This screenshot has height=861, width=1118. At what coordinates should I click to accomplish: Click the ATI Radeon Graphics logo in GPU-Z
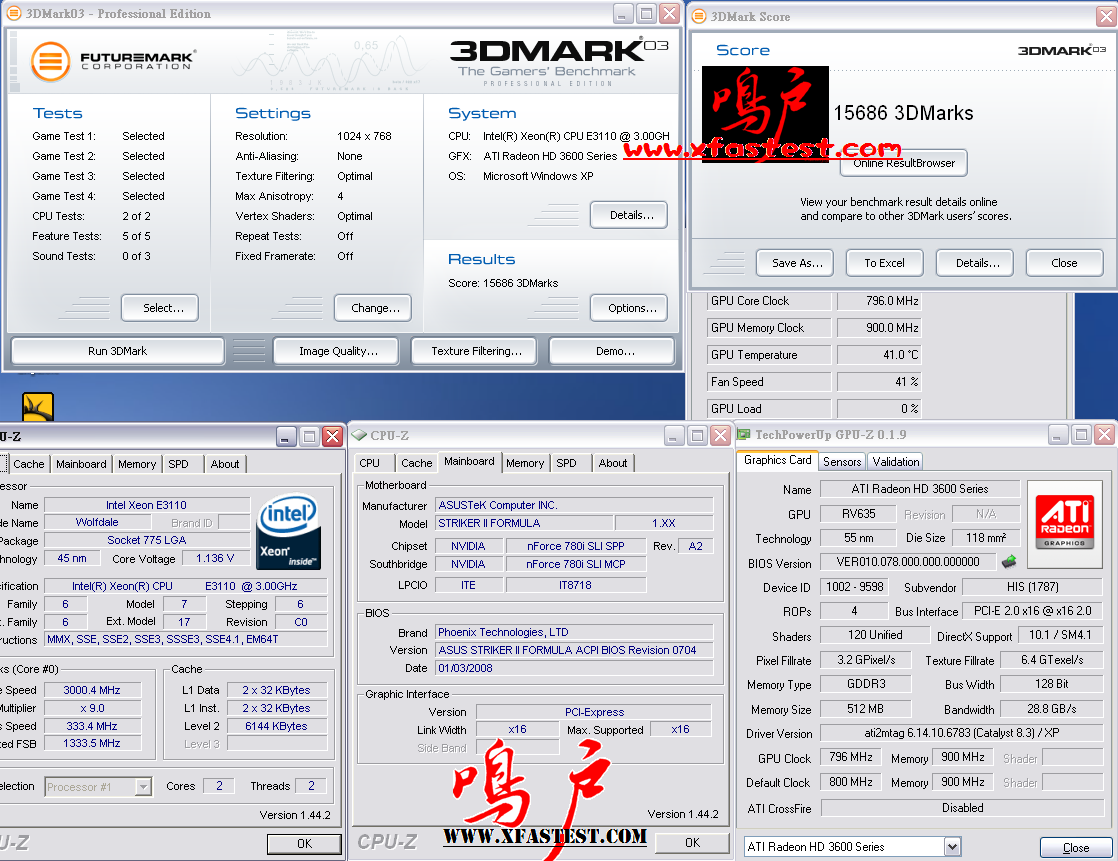[1065, 522]
